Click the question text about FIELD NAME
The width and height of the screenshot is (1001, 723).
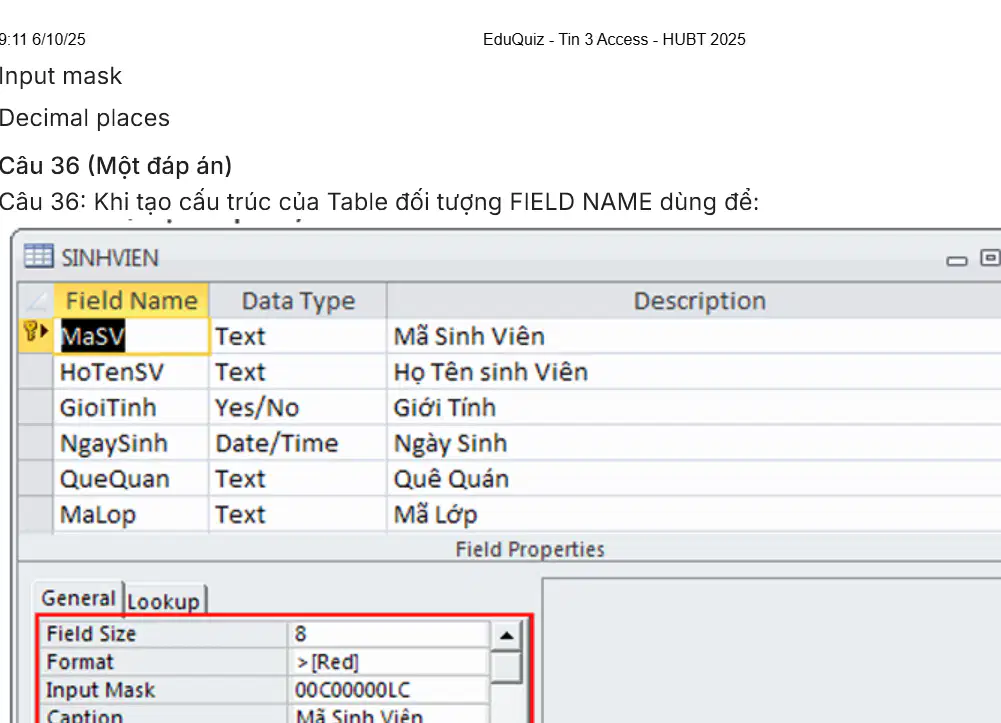[379, 202]
